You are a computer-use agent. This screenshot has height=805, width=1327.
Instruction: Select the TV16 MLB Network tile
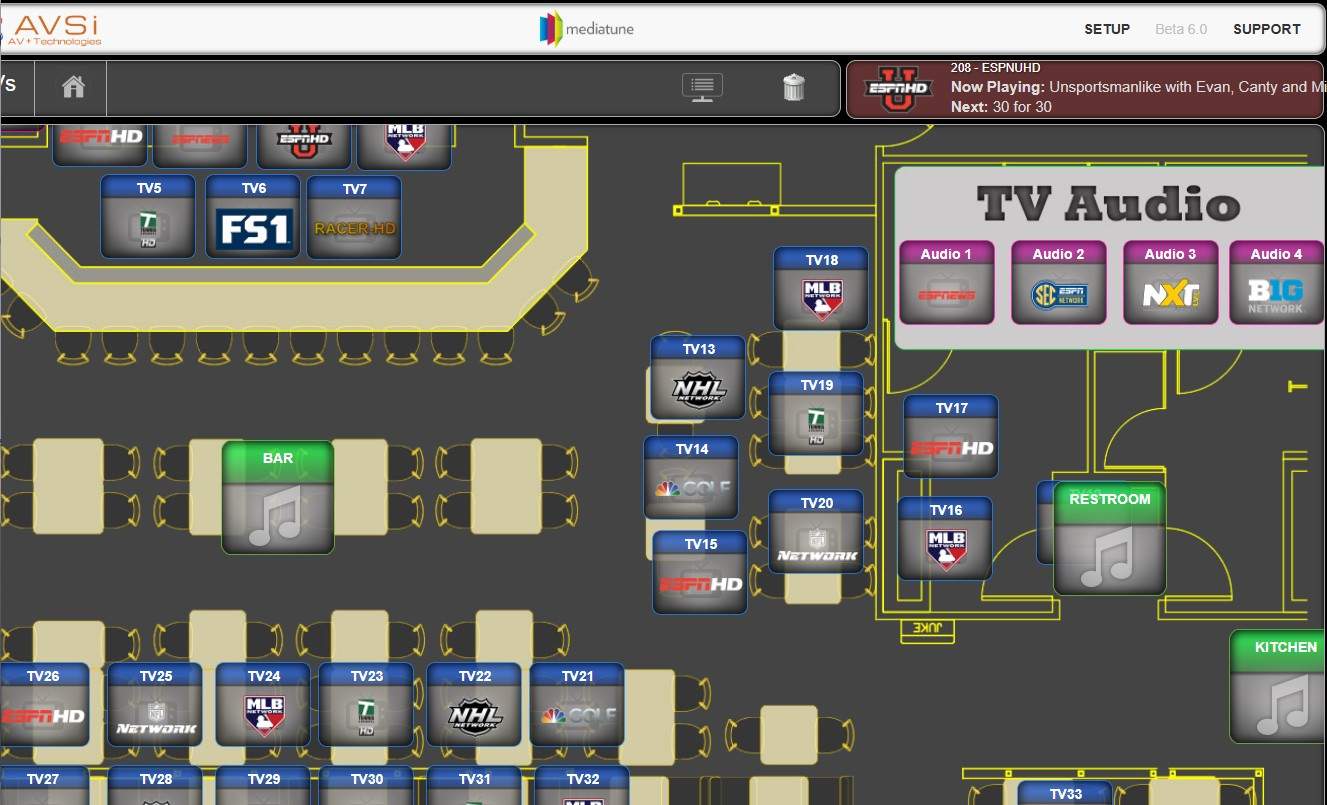(x=945, y=539)
